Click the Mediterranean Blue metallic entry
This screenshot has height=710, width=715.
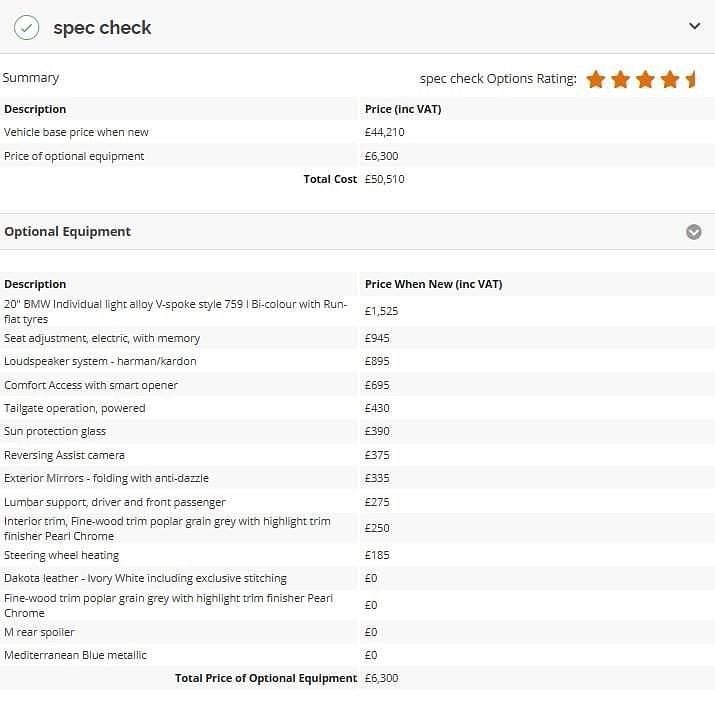pos(75,655)
